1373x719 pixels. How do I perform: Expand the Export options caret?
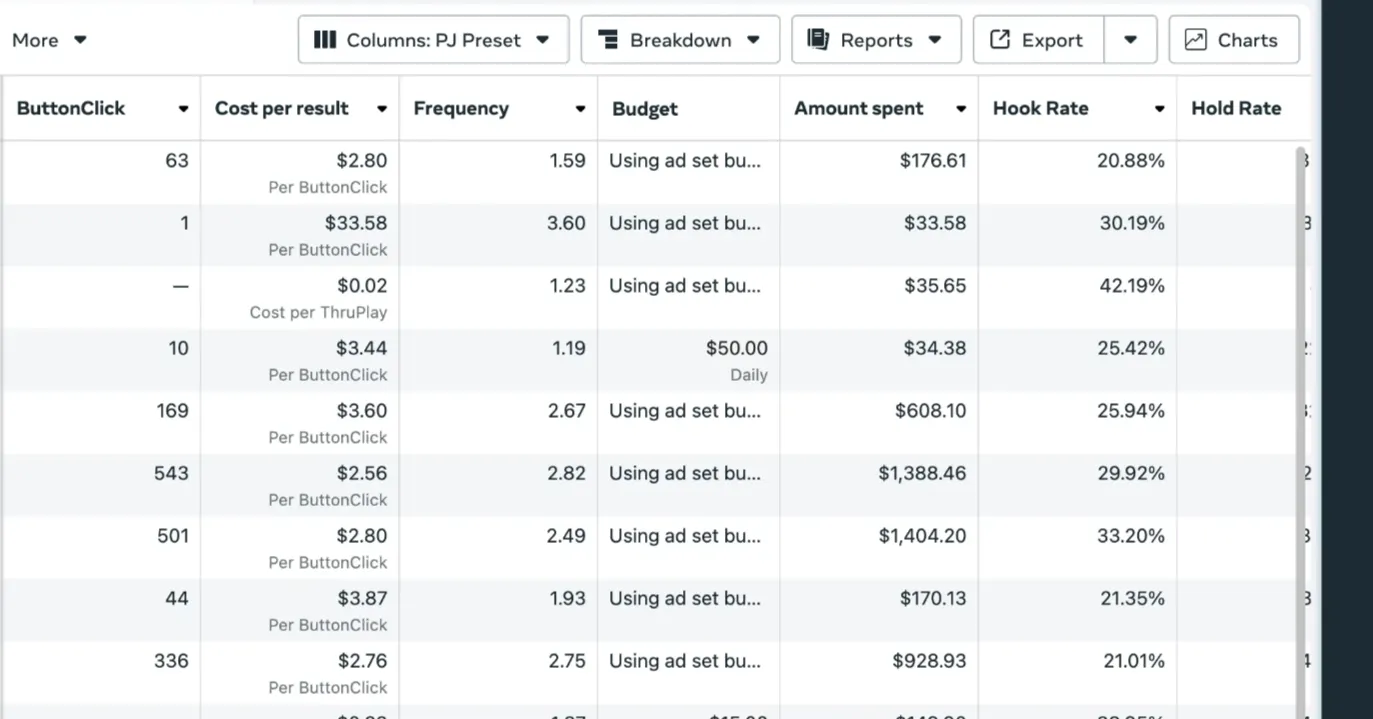(1130, 40)
